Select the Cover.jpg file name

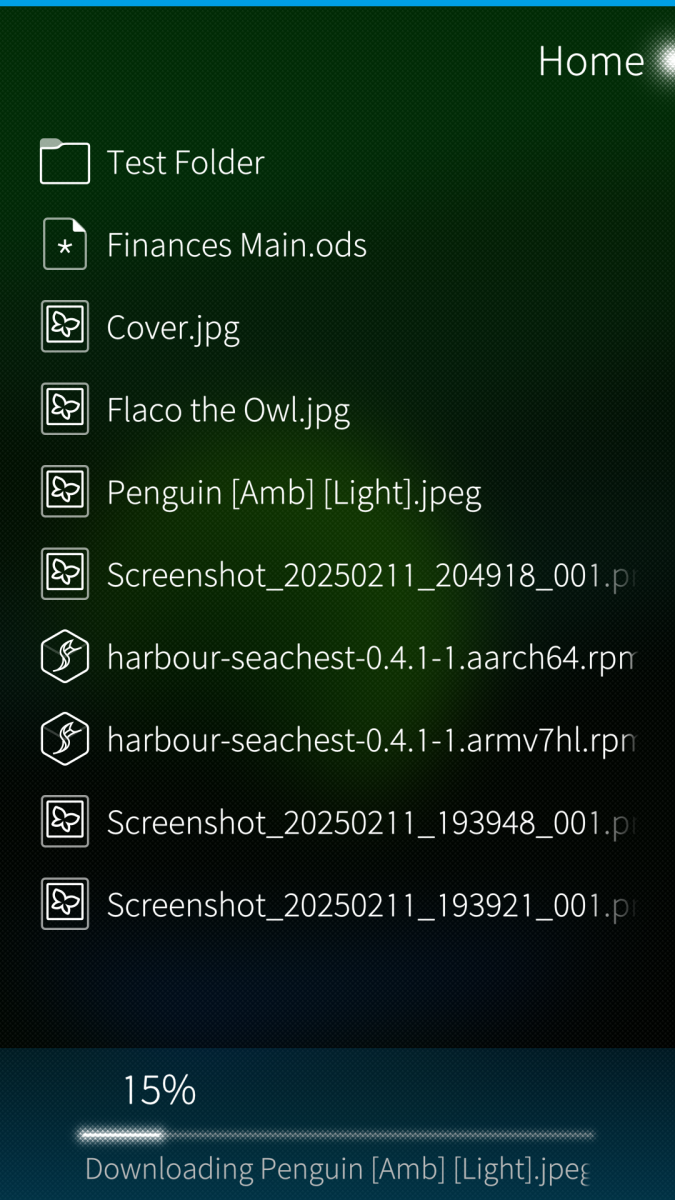pyautogui.click(x=173, y=327)
